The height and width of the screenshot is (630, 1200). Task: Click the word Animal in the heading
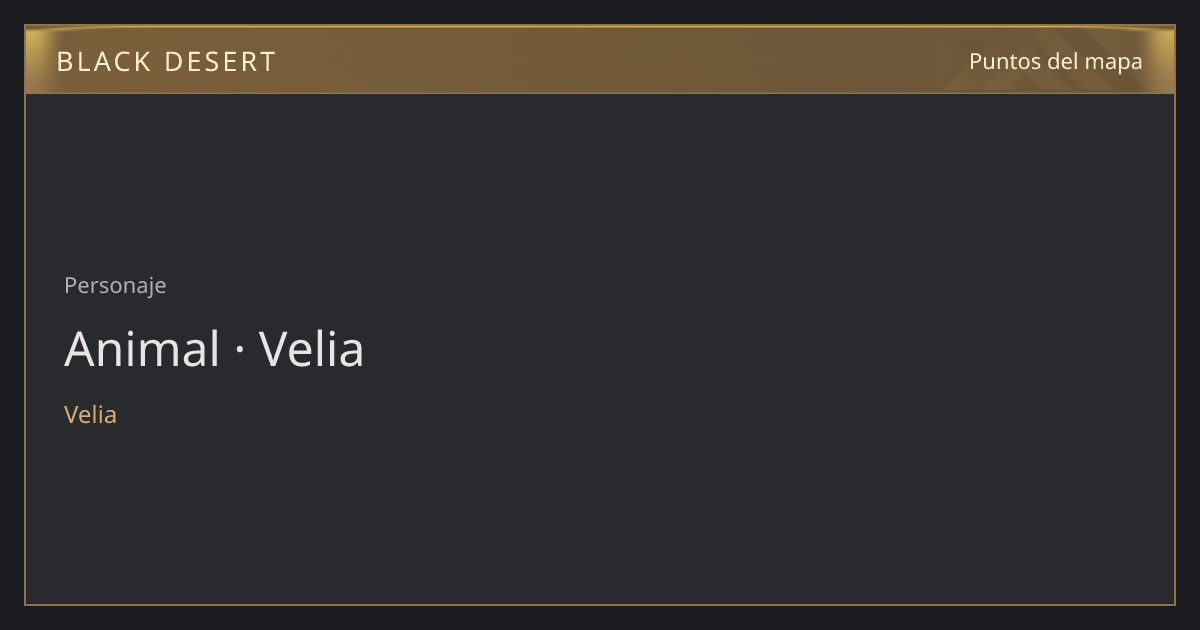tap(142, 350)
